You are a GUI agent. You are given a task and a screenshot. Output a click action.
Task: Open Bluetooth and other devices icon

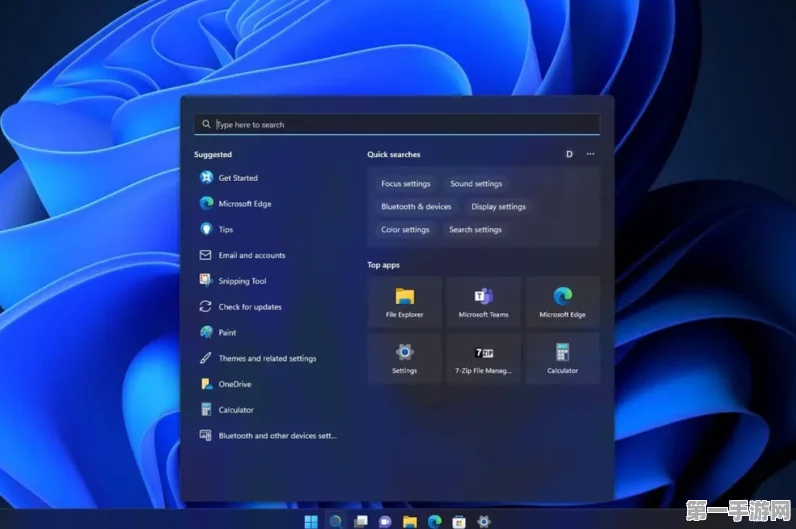pyautogui.click(x=205, y=435)
